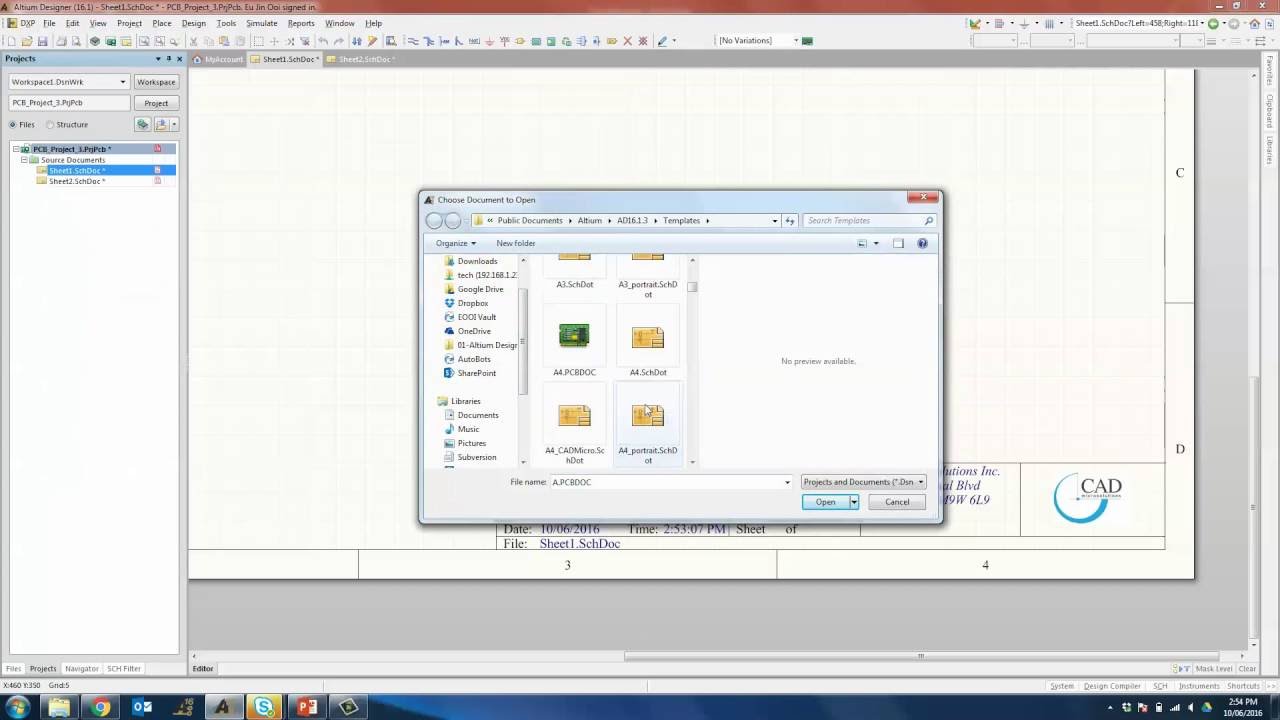Open the File name combo box dropdown

pyautogui.click(x=787, y=482)
